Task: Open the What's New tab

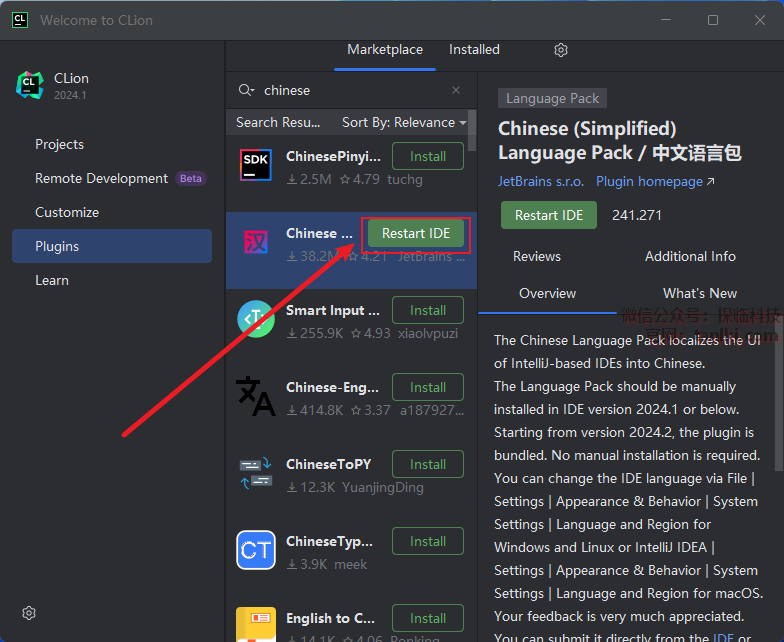Action: click(699, 293)
